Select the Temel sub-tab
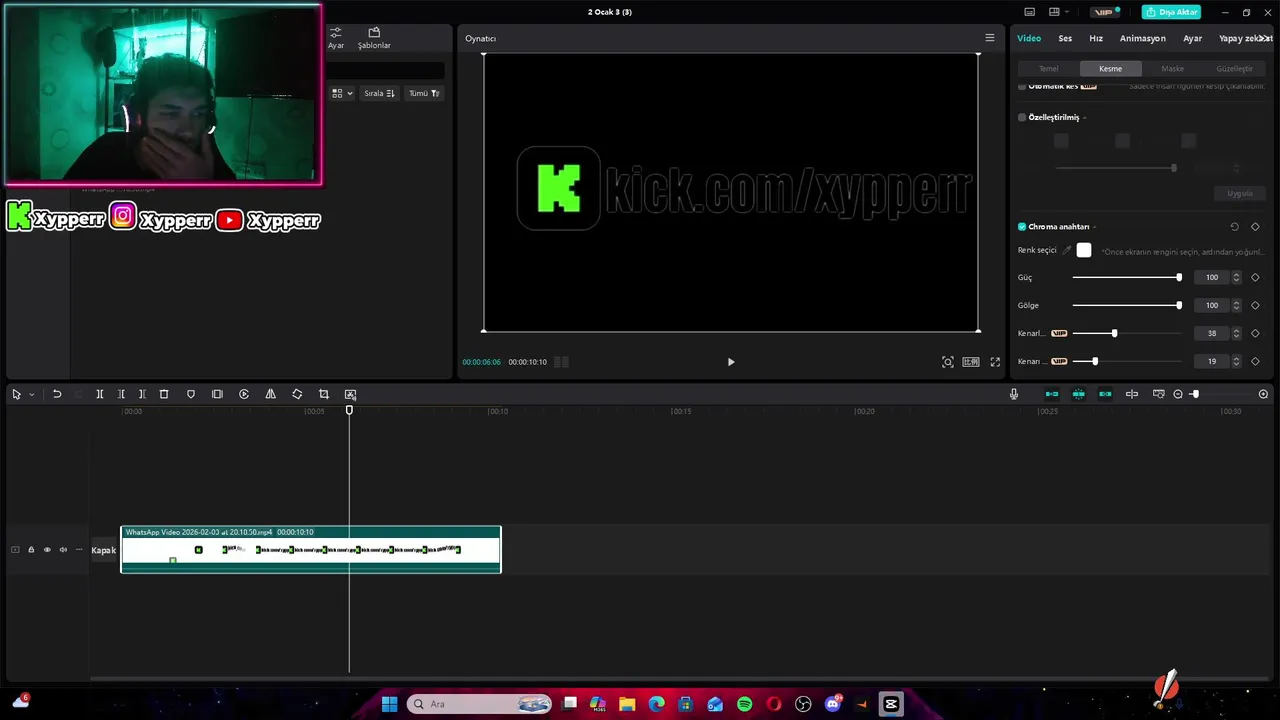 click(x=1049, y=69)
